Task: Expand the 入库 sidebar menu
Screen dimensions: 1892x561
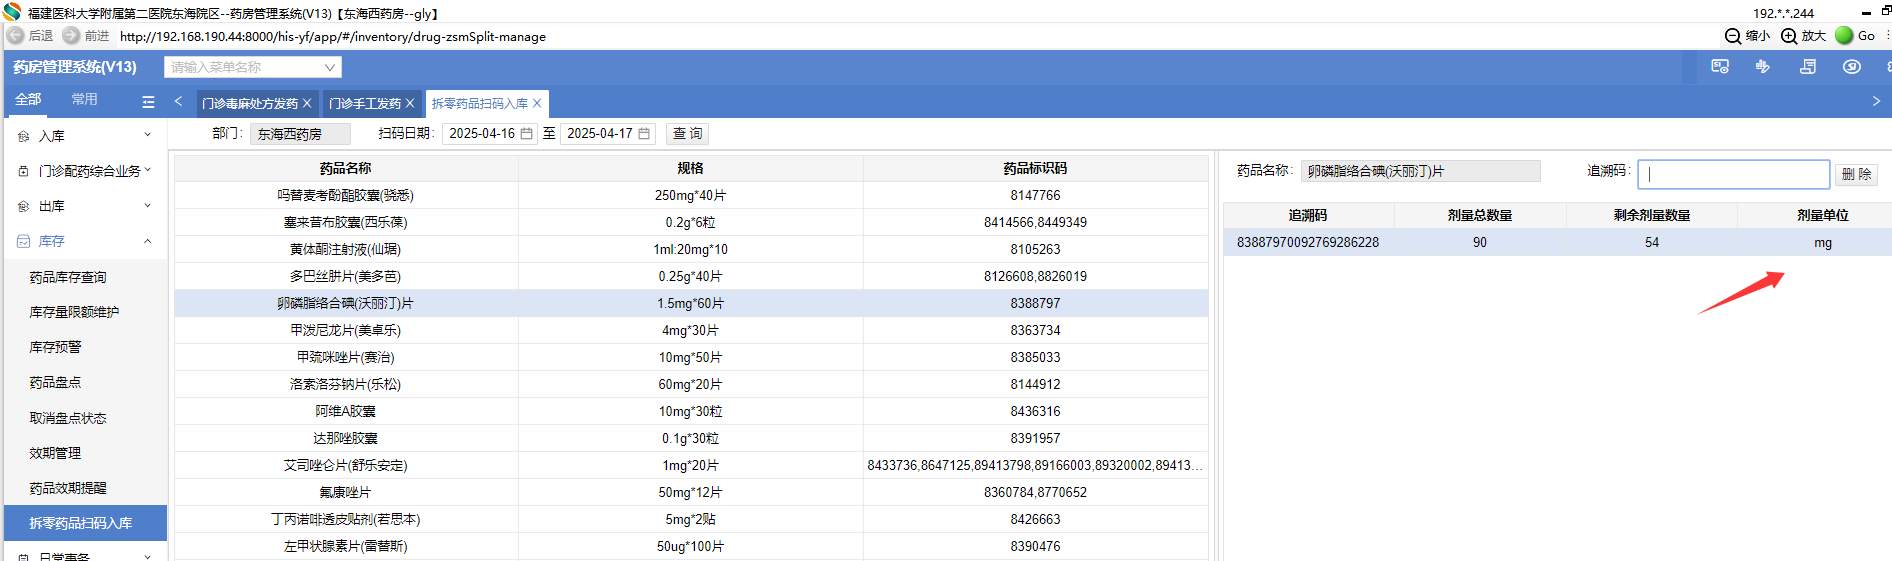Action: (85, 136)
